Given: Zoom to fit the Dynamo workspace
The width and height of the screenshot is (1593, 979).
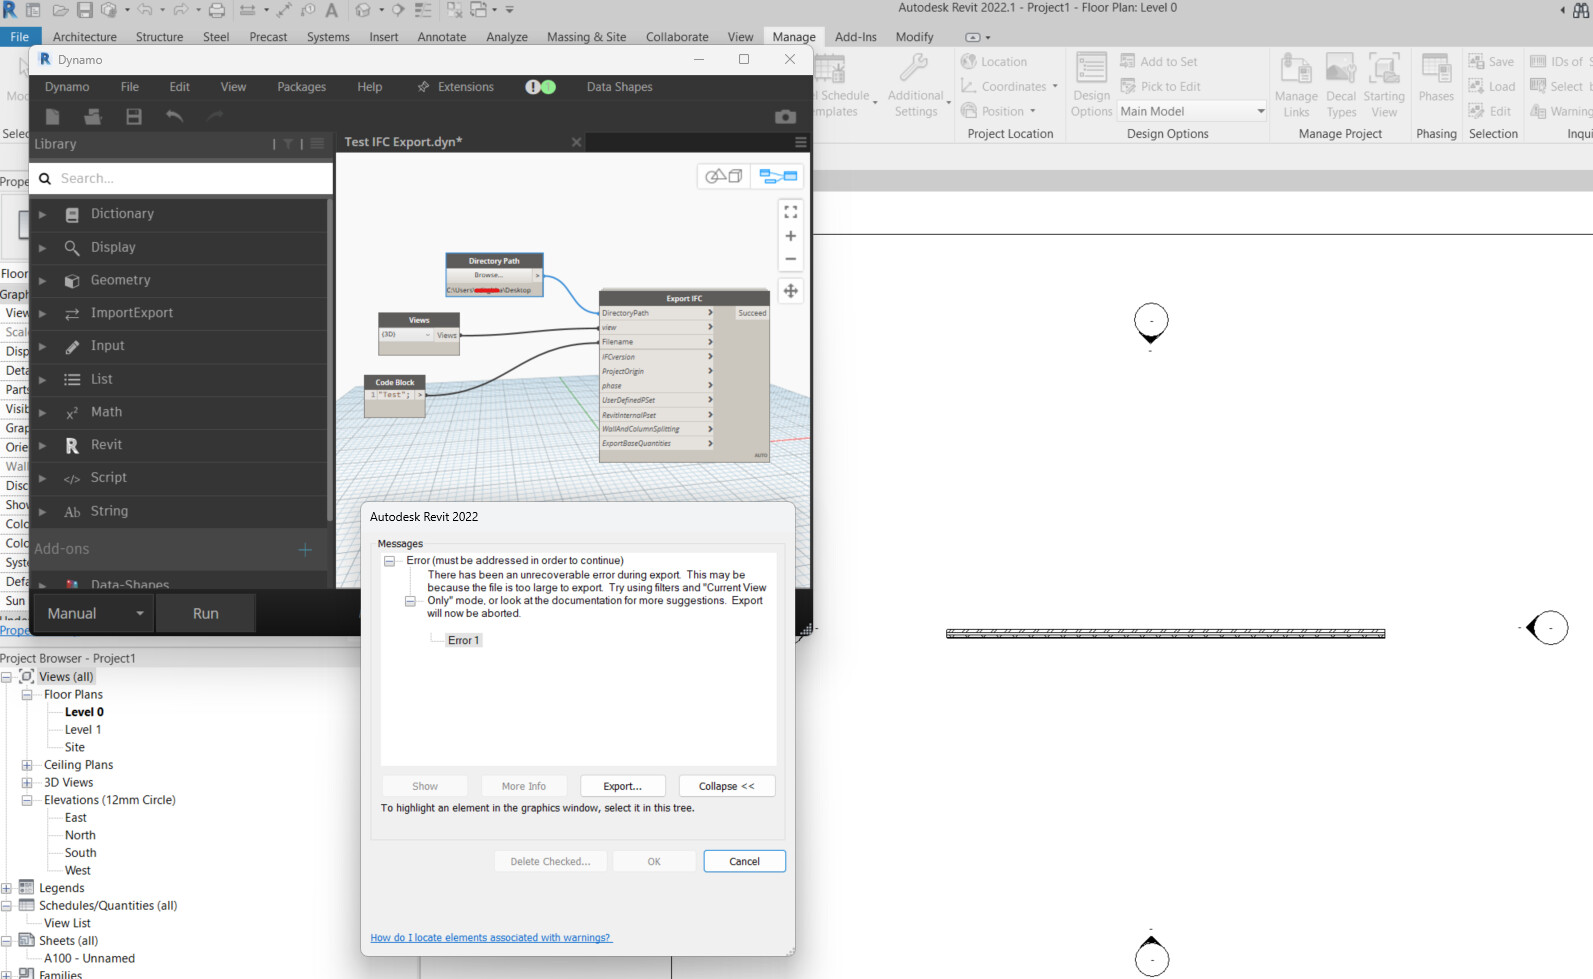Looking at the screenshot, I should (x=791, y=212).
